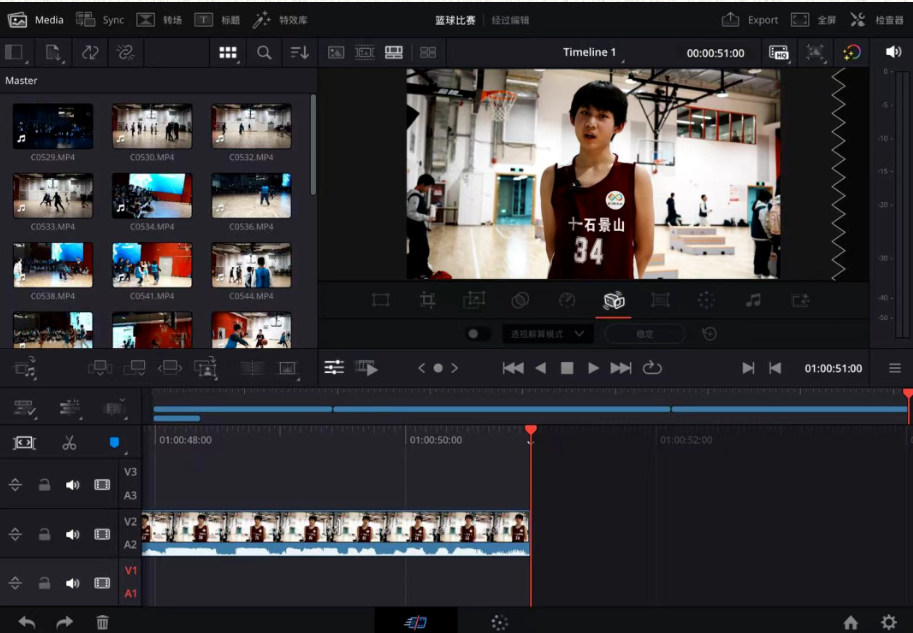Screen dimensions: 913x633
Task: Open the media pool sort options
Action: pyautogui.click(x=299, y=53)
